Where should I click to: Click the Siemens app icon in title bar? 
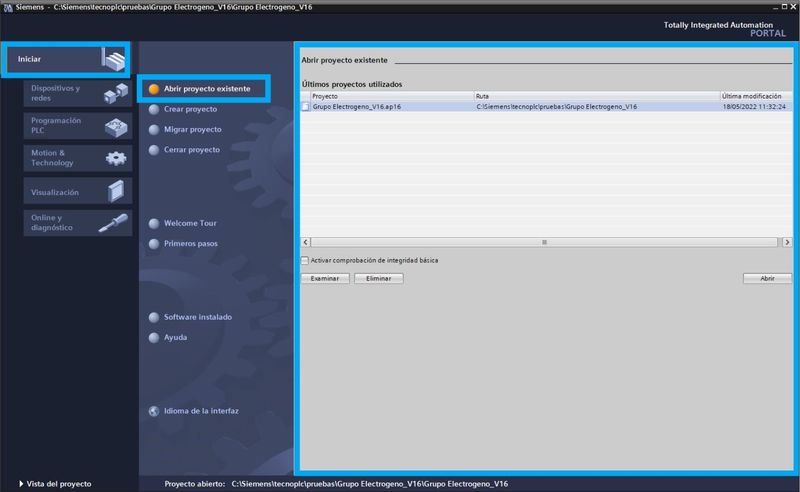[x=8, y=7]
